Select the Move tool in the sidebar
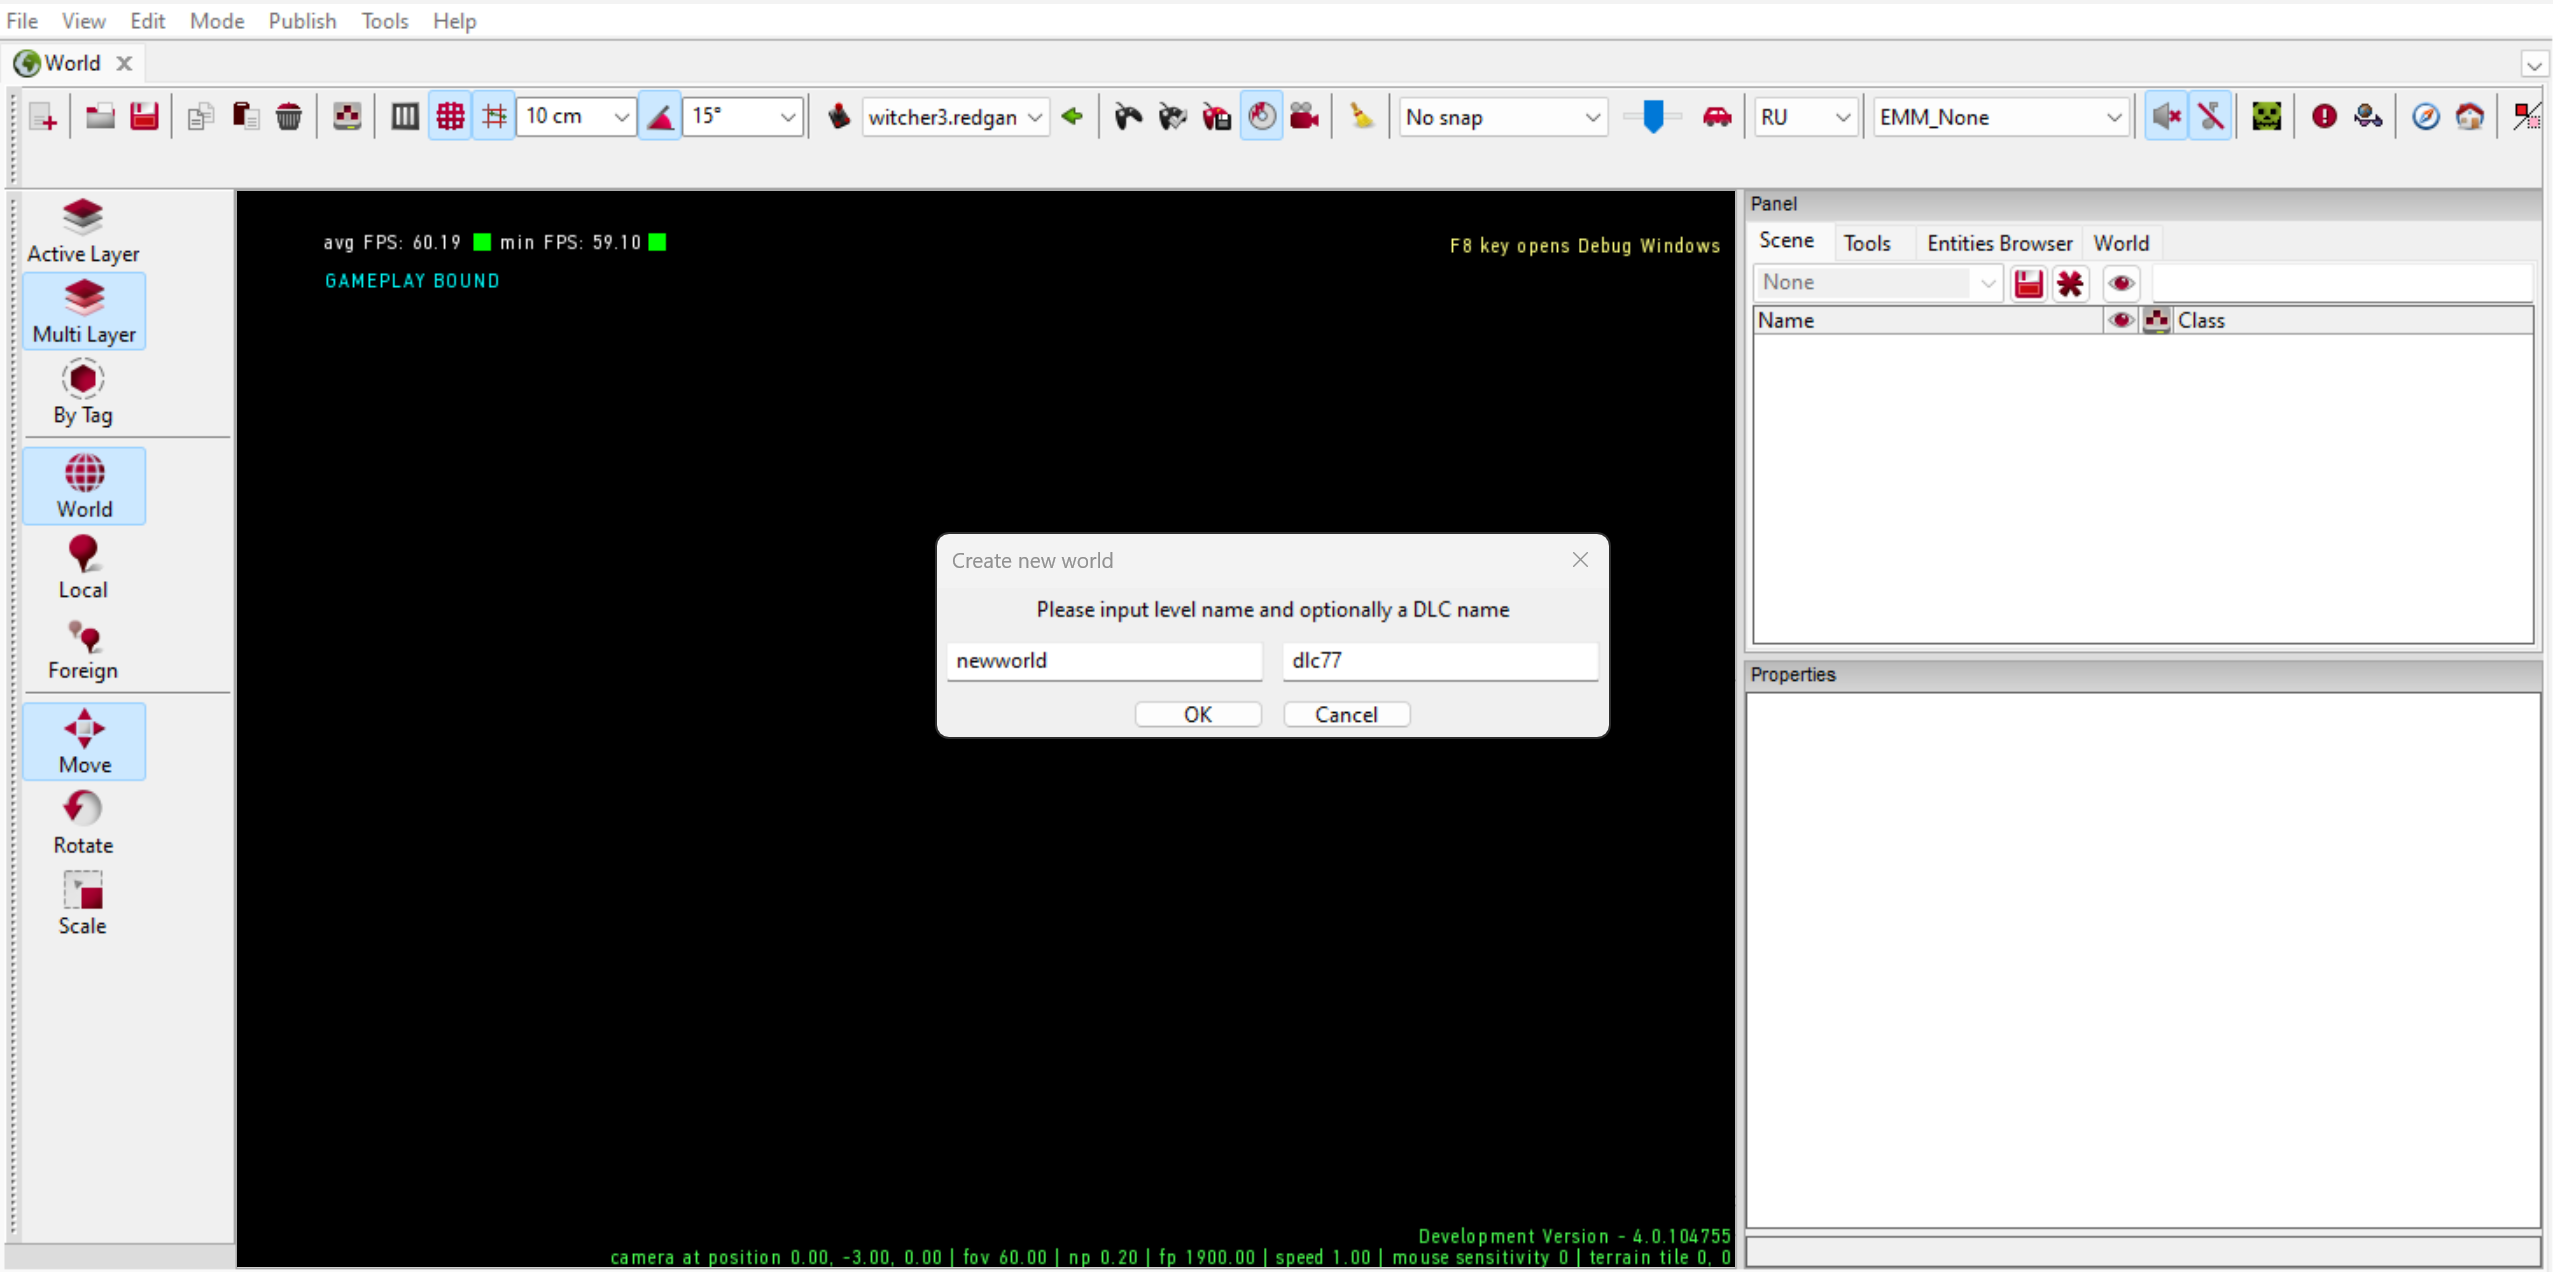This screenshot has width=2553, height=1272. pos(83,740)
